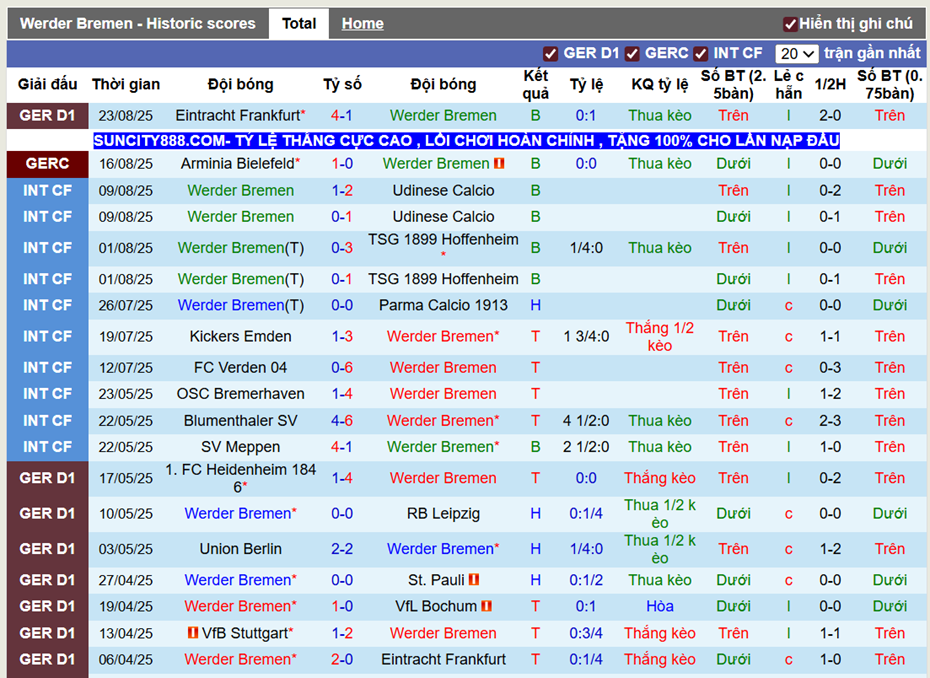Open Union Berlin team link
Viewport: 930px width, 678px height.
240,549
